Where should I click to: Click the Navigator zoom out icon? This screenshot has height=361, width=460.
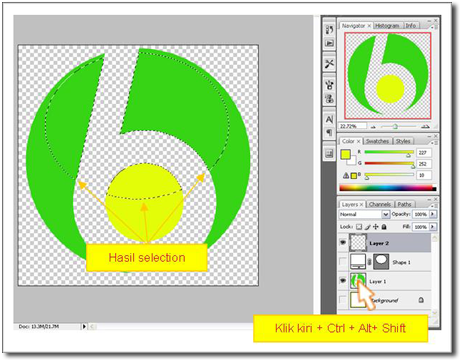point(373,127)
